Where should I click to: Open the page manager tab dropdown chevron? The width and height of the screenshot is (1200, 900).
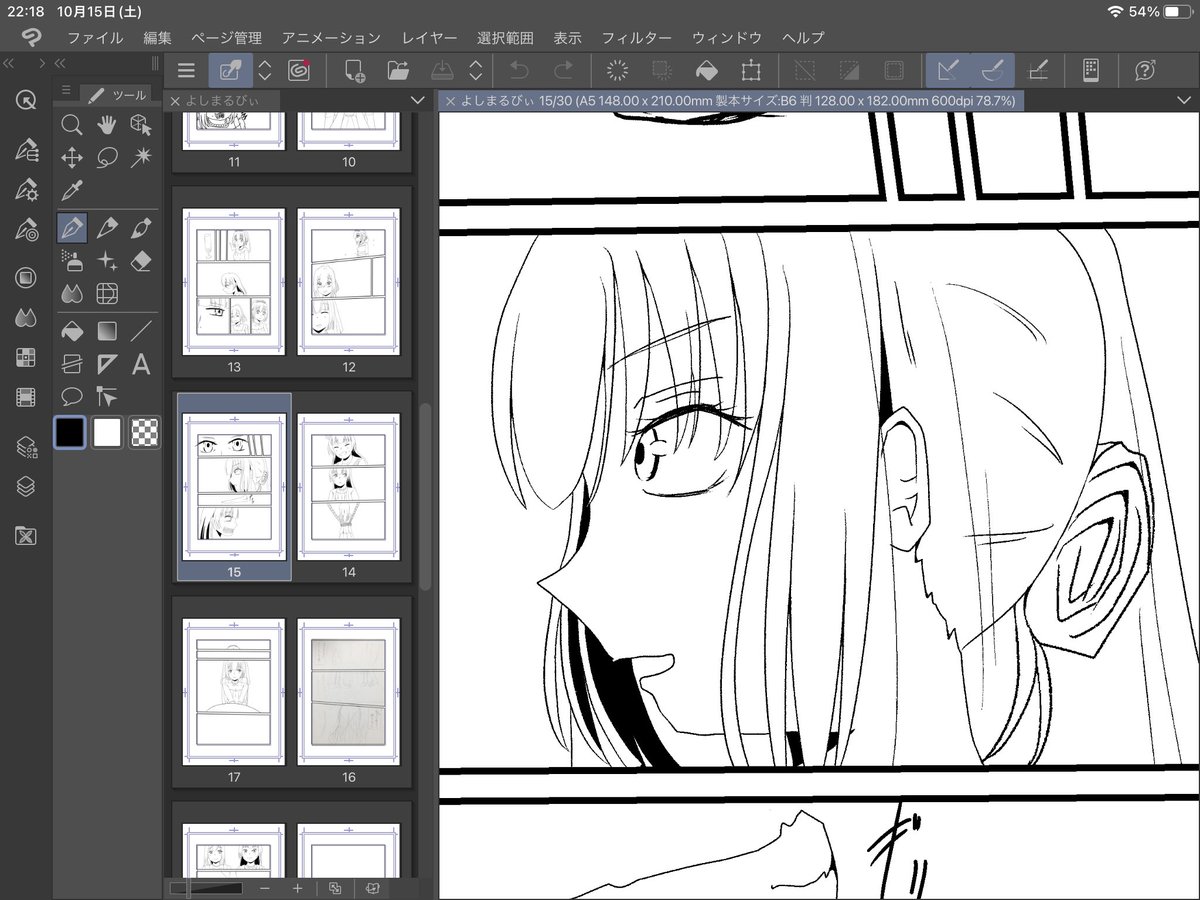[x=418, y=100]
